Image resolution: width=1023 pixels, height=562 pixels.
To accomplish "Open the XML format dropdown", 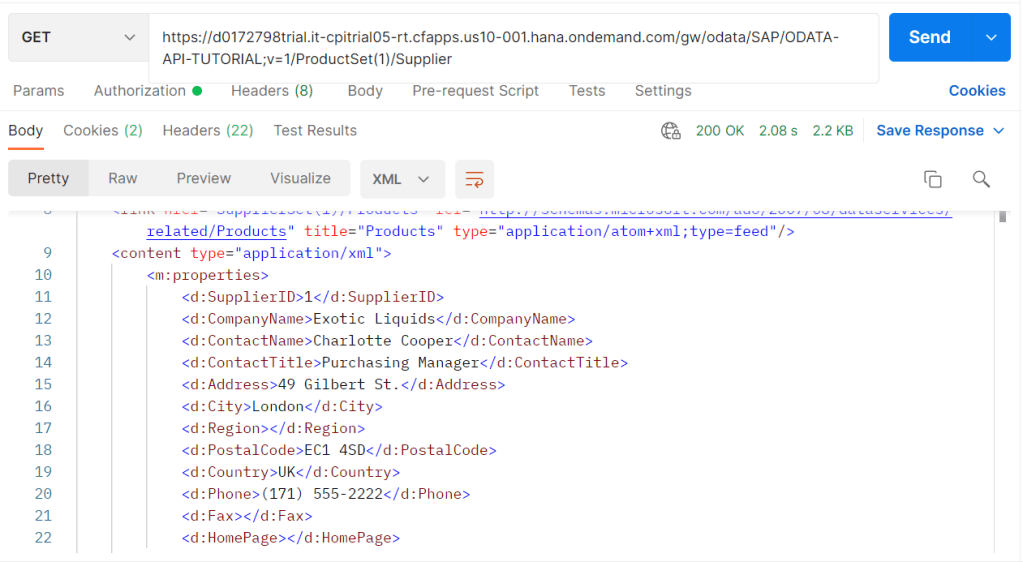I will point(401,179).
